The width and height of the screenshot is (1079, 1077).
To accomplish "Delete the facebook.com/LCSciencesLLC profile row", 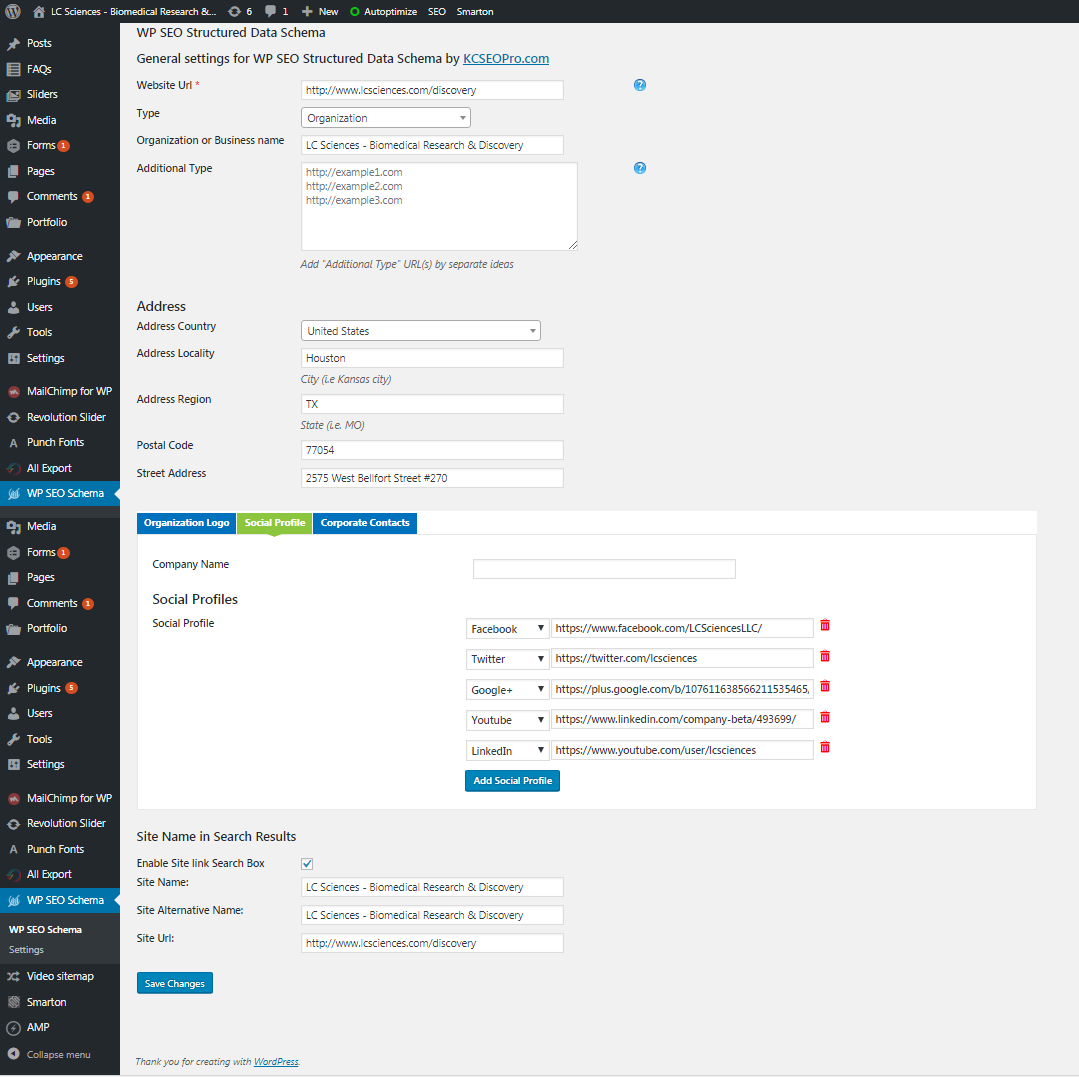I will click(825, 626).
